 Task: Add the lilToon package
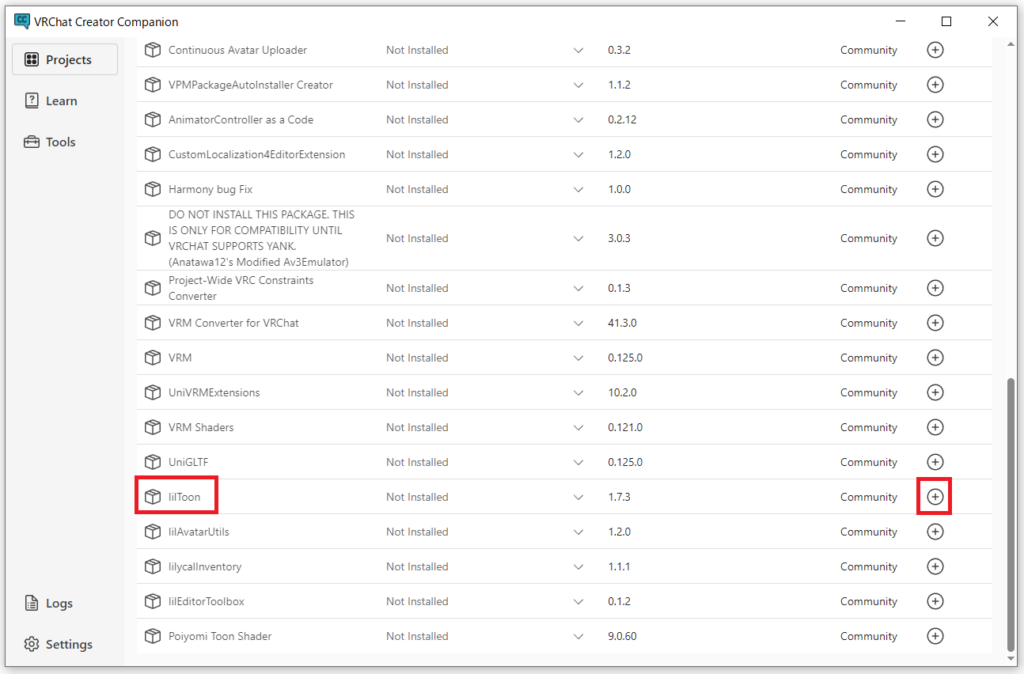935,497
